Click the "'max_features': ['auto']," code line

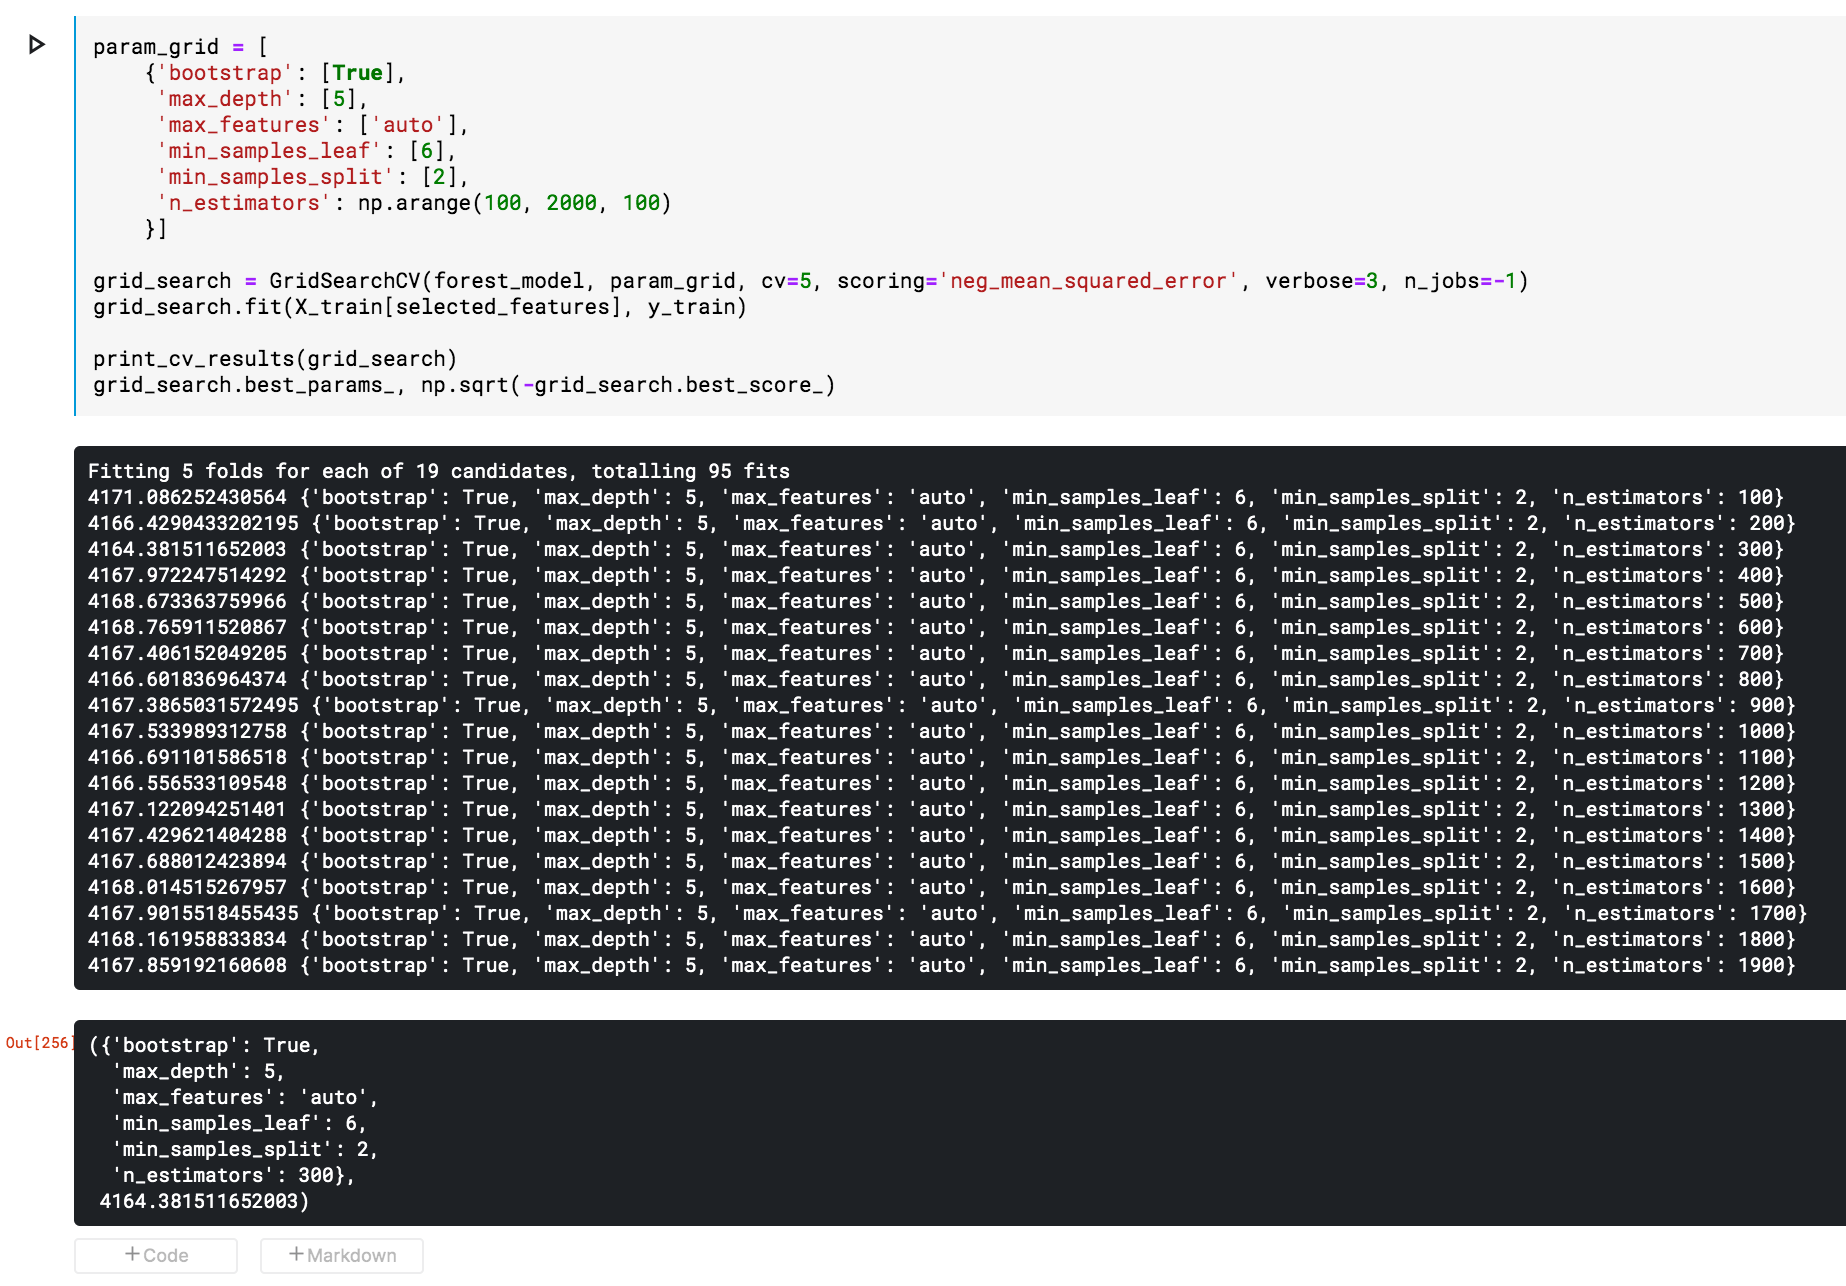pyautogui.click(x=312, y=125)
